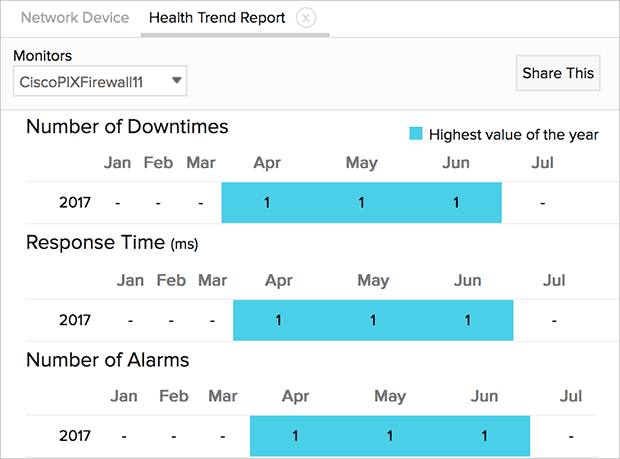
Task: Click April value in Response Time row
Action: [279, 320]
